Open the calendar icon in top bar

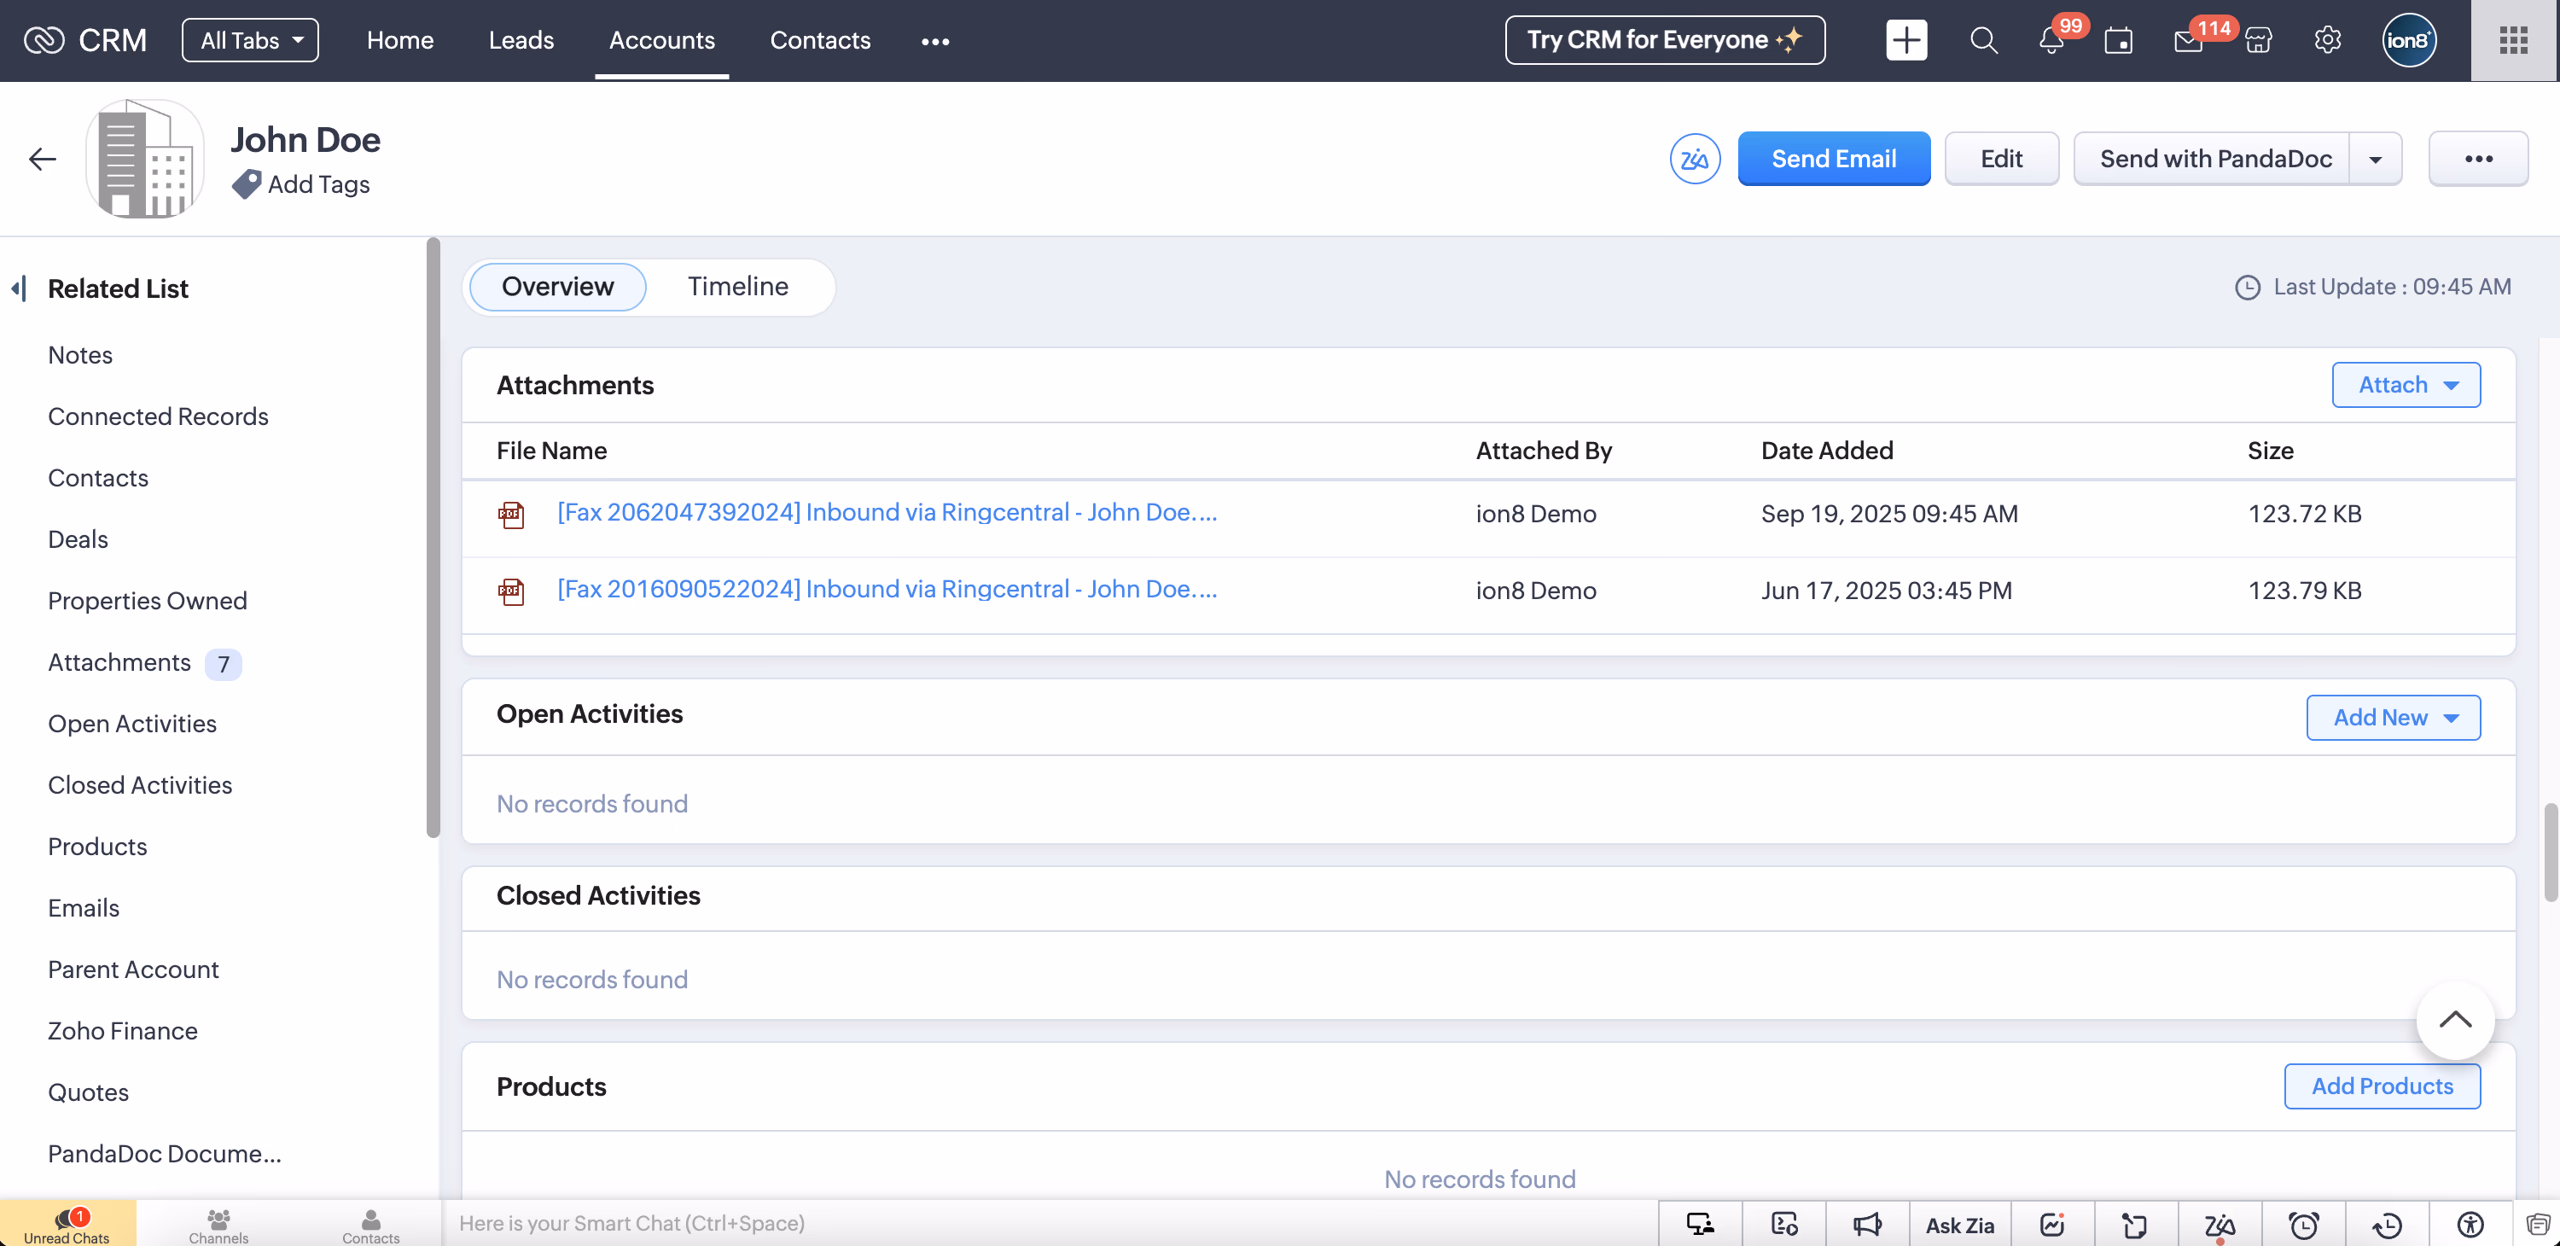(x=2118, y=40)
